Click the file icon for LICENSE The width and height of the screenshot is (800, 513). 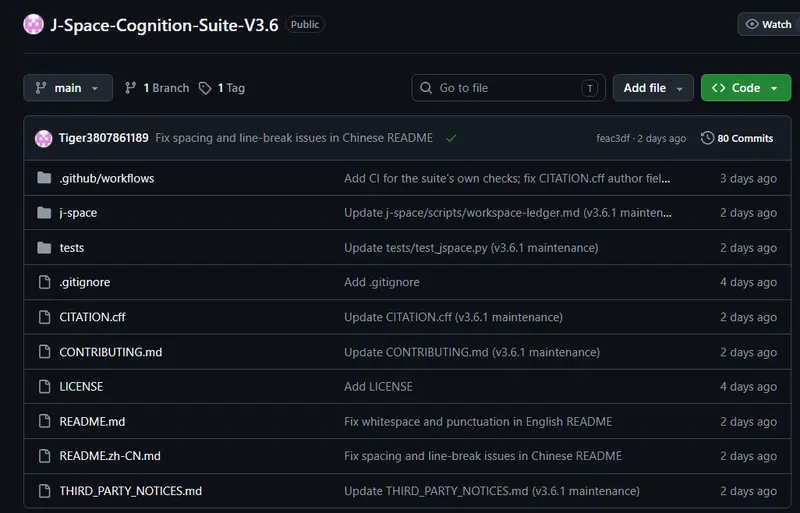pos(45,386)
